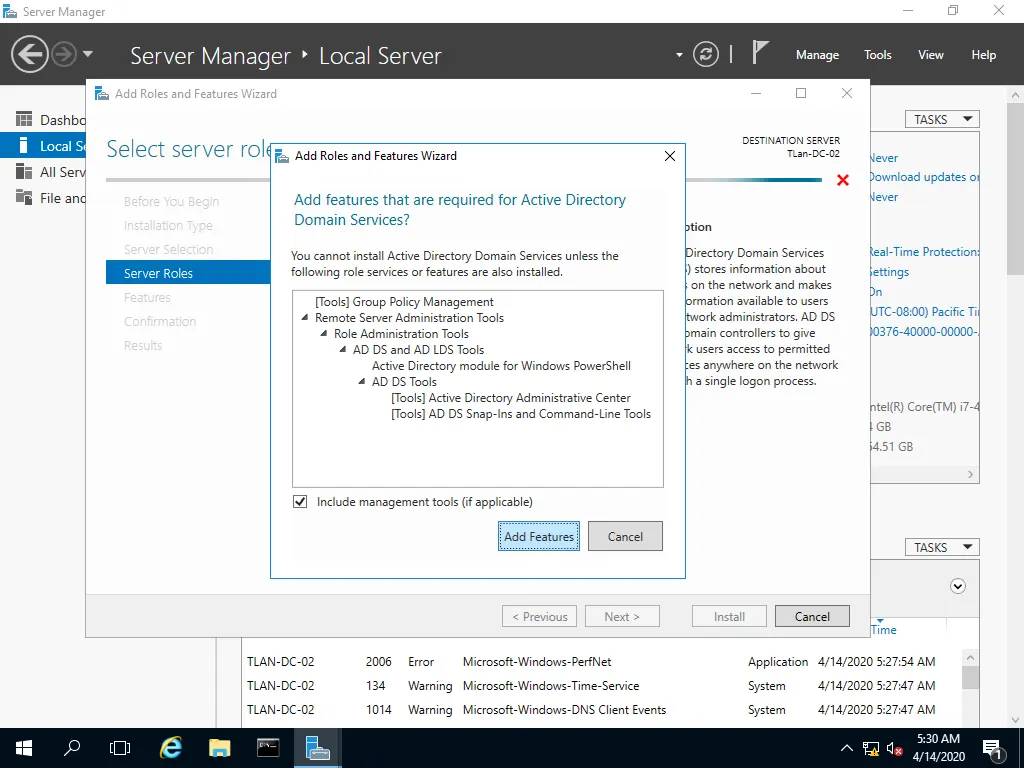
Task: Refresh Server Manager with the refresh icon
Action: click(x=706, y=54)
